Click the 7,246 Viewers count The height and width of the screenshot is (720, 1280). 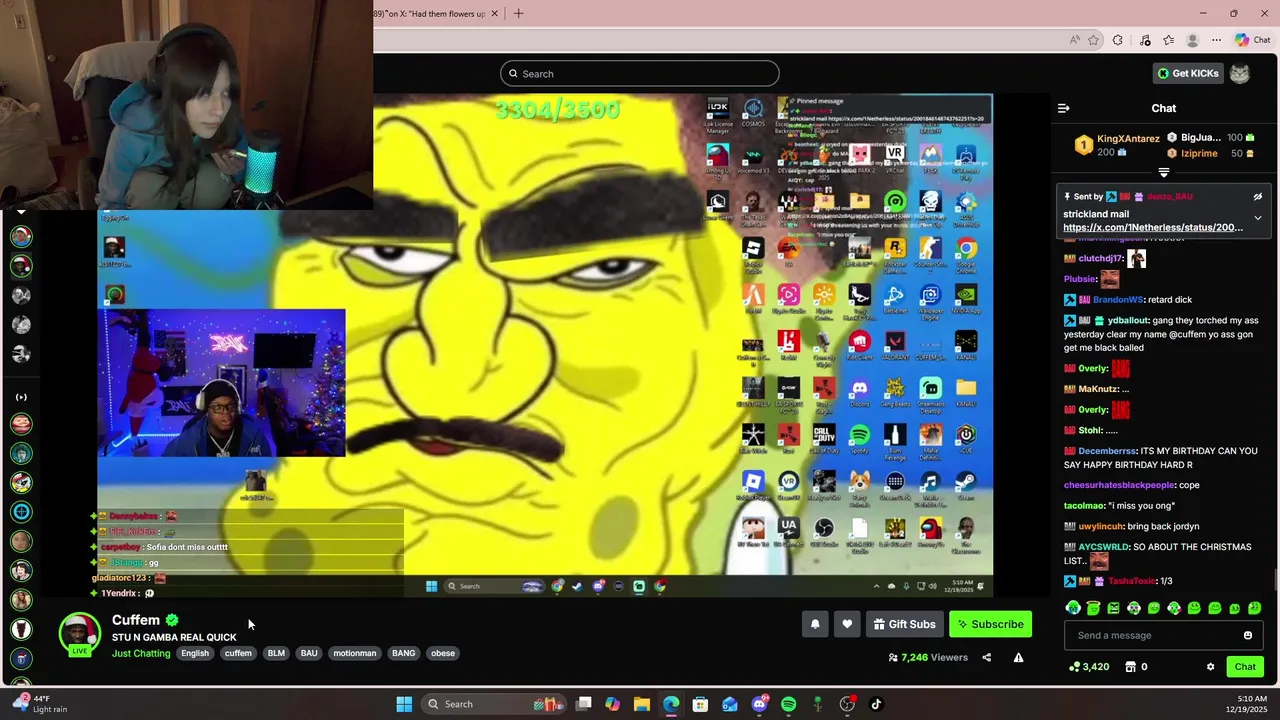click(x=928, y=657)
